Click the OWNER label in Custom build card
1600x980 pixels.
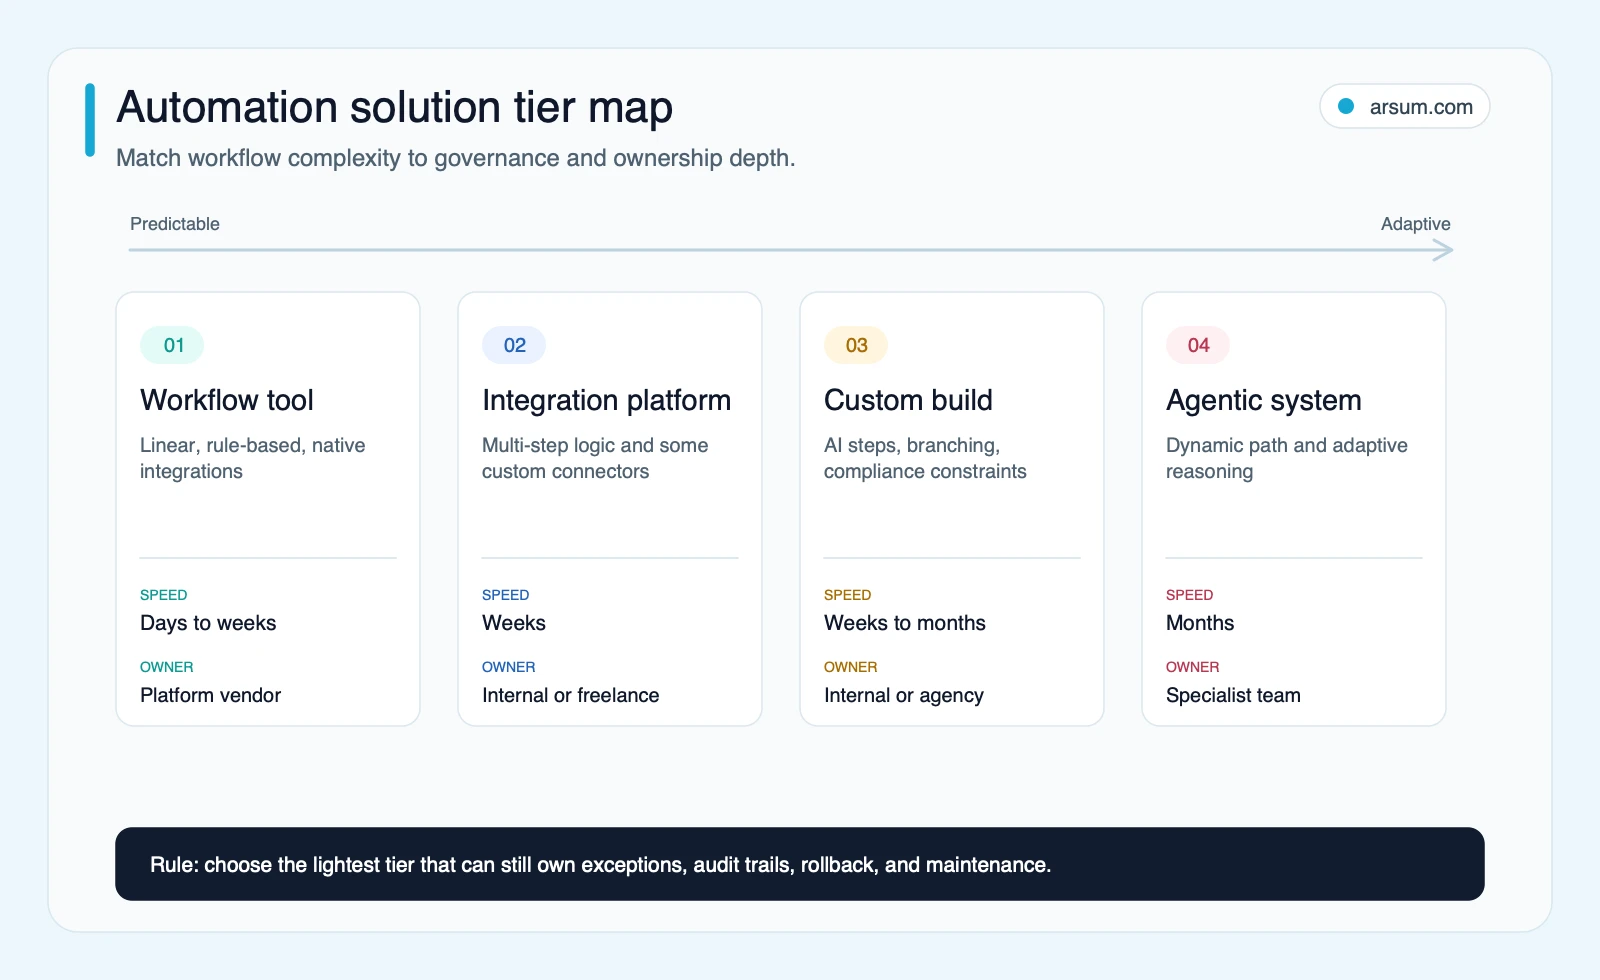point(851,667)
